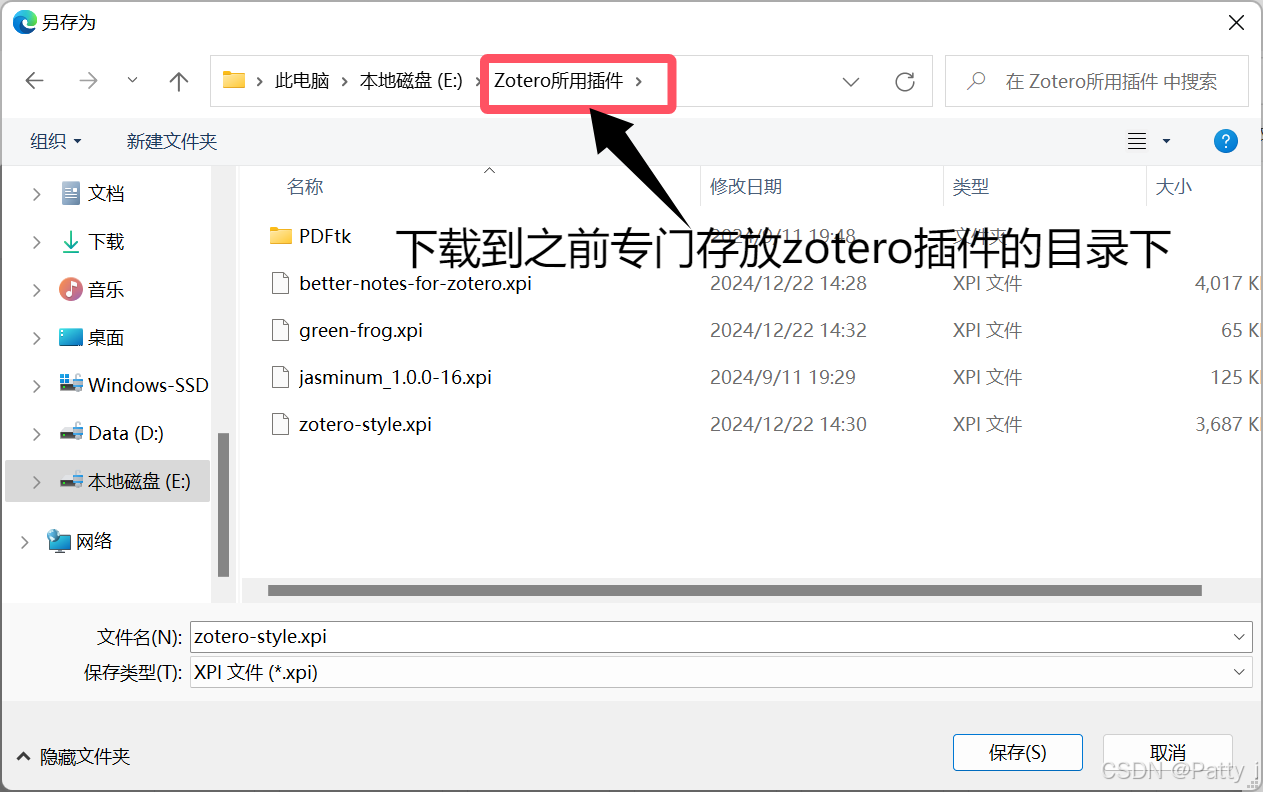1263x792 pixels.
Task: Sort files by 类型 column header
Action: pos(971,187)
